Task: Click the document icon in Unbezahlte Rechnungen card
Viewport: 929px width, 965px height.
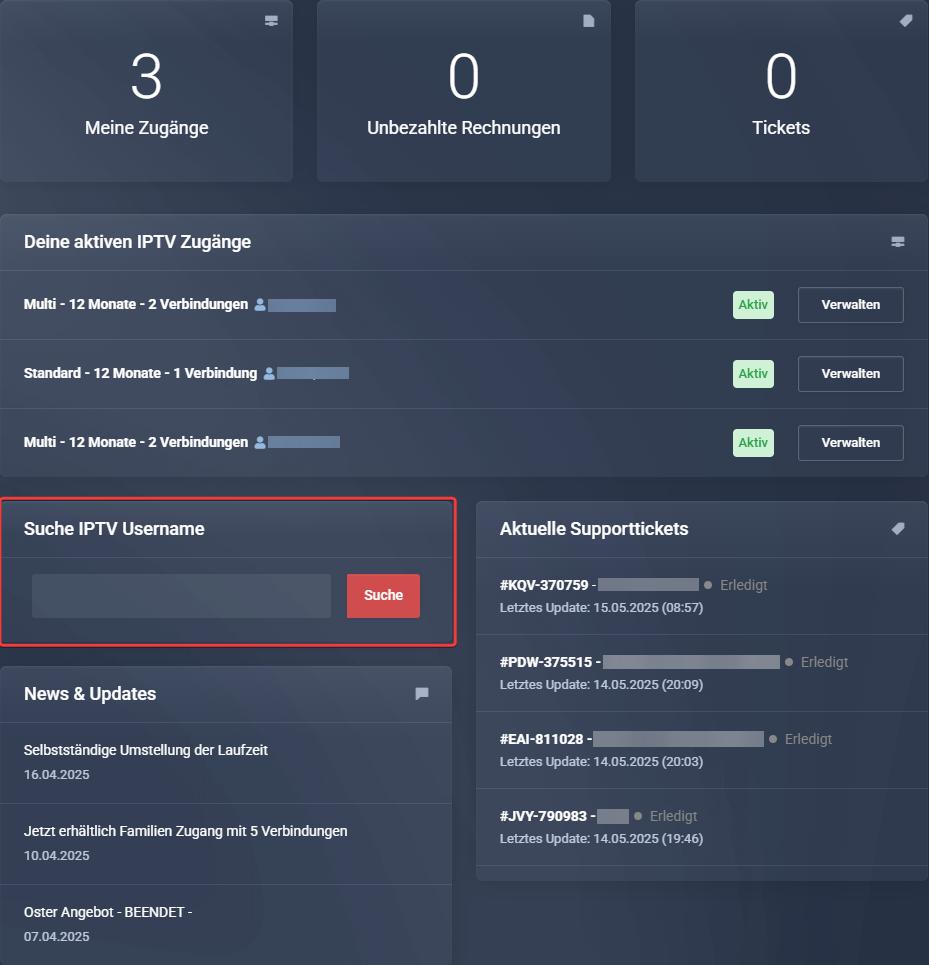Action: pyautogui.click(x=589, y=21)
